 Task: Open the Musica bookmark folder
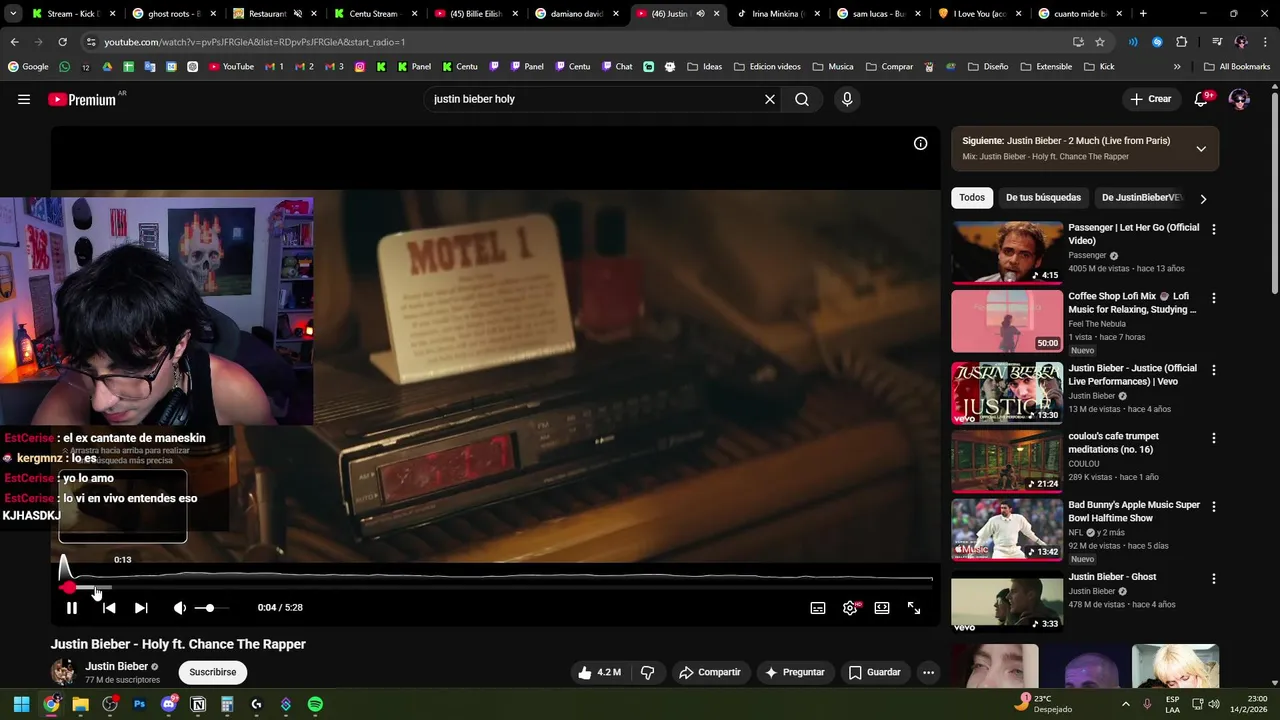[x=833, y=67]
